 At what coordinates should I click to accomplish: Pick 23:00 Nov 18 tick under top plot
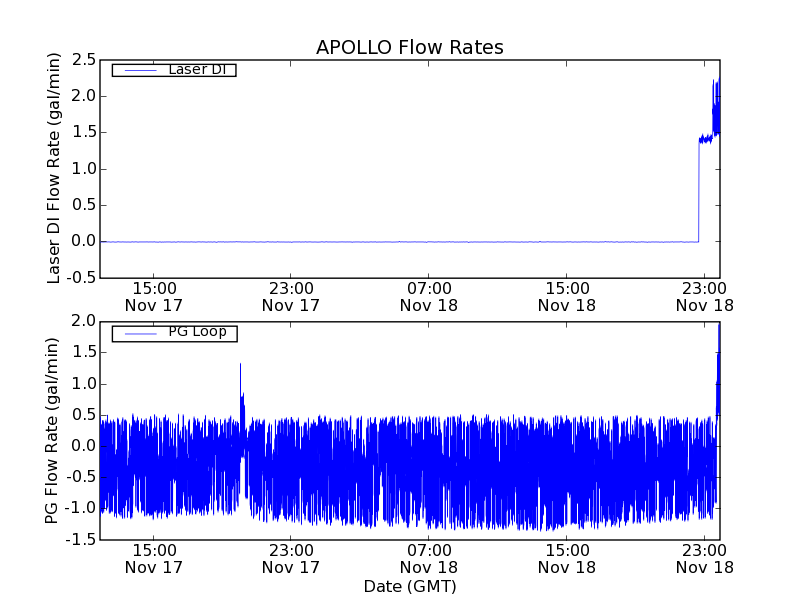(x=705, y=295)
